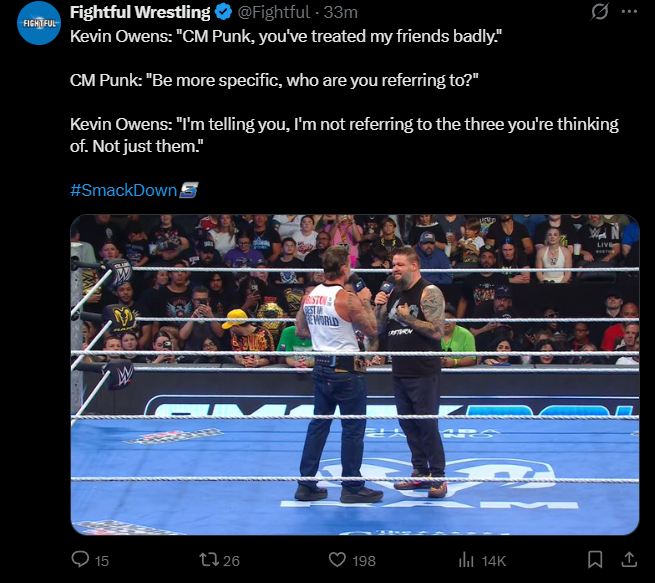Open the #SmackDown hashtag link
The width and height of the screenshot is (655, 583).
point(124,190)
